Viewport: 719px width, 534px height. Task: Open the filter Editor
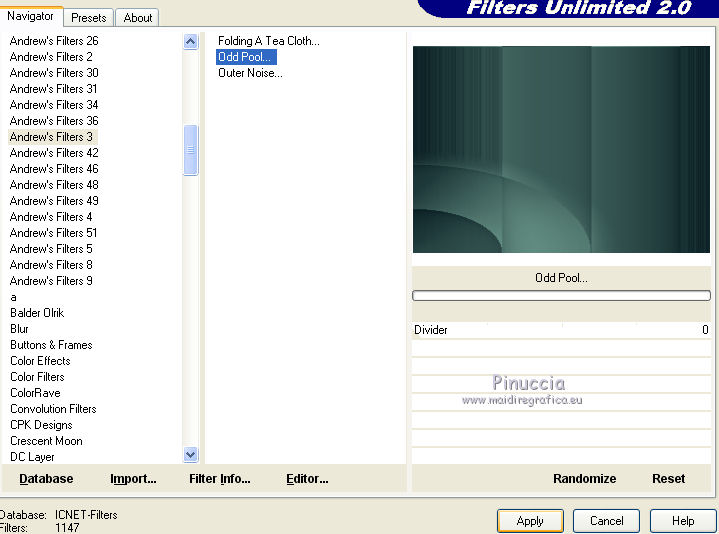[307, 479]
